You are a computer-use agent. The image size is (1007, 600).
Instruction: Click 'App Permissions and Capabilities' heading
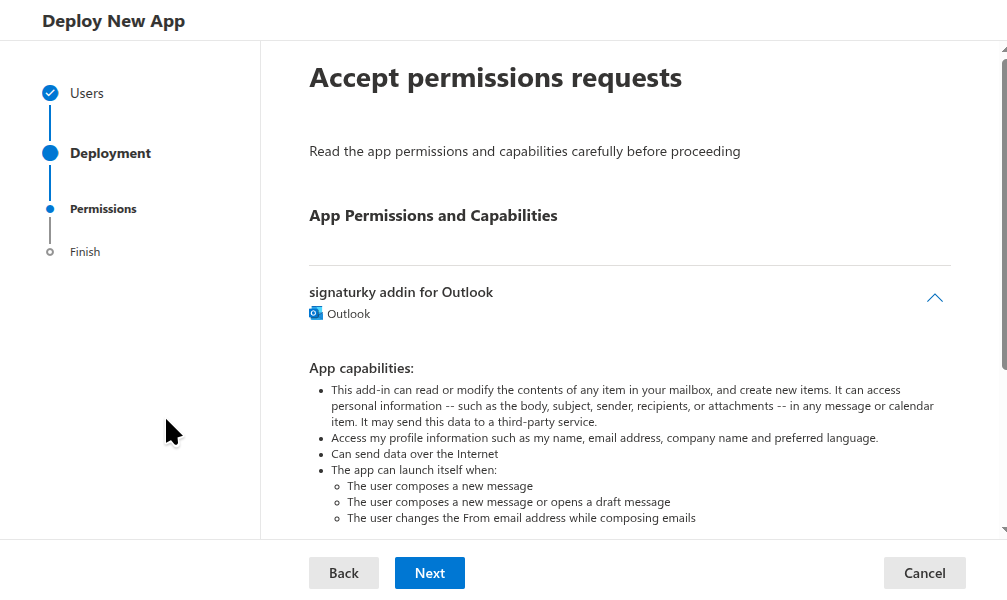click(x=433, y=216)
